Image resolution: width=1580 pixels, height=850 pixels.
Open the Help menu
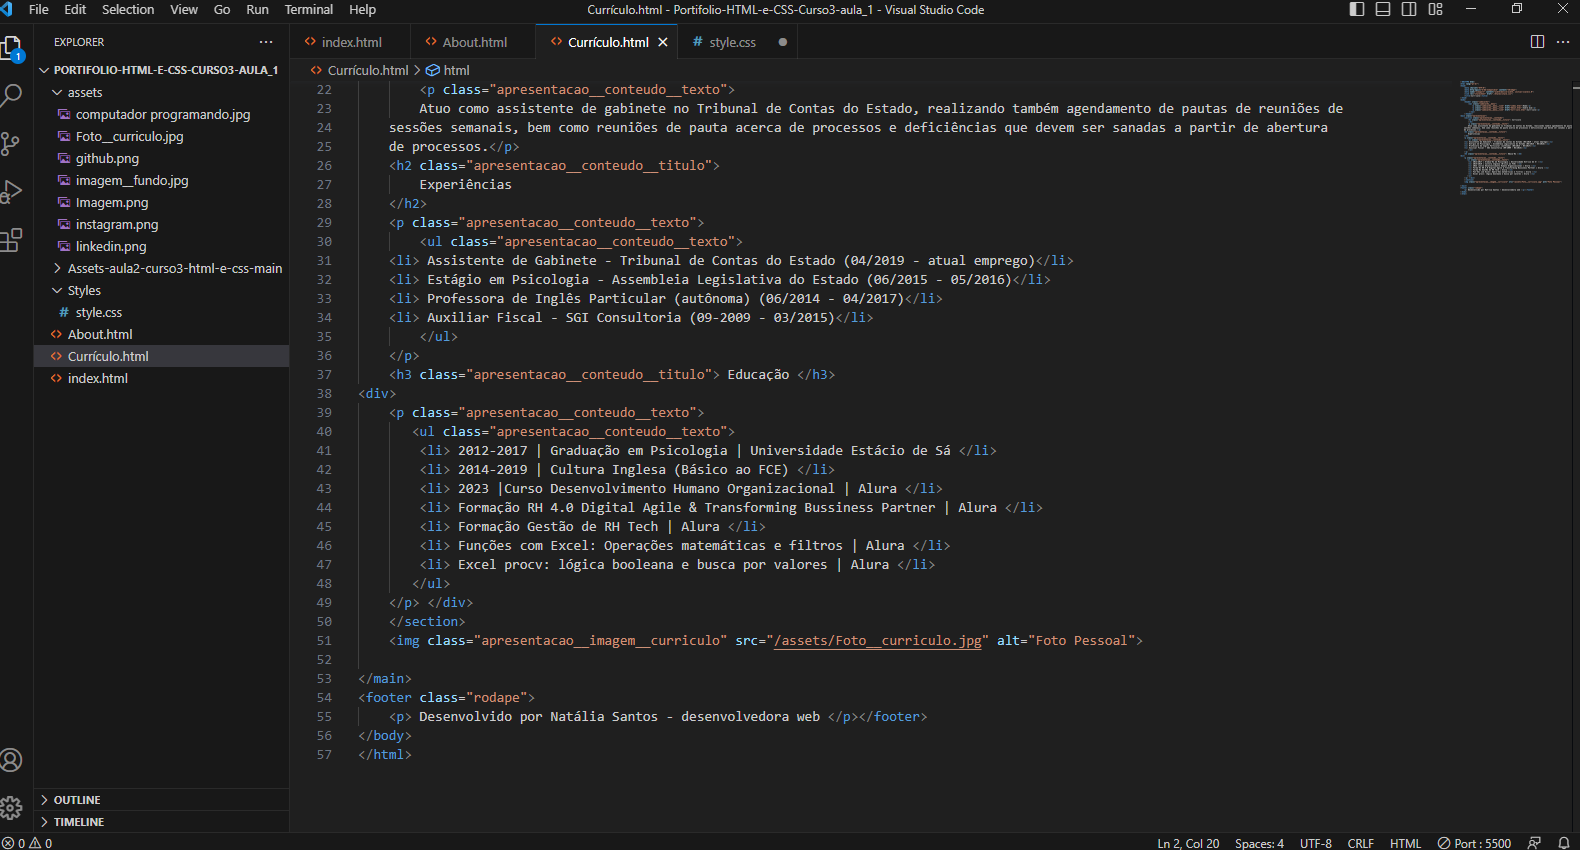click(x=362, y=9)
